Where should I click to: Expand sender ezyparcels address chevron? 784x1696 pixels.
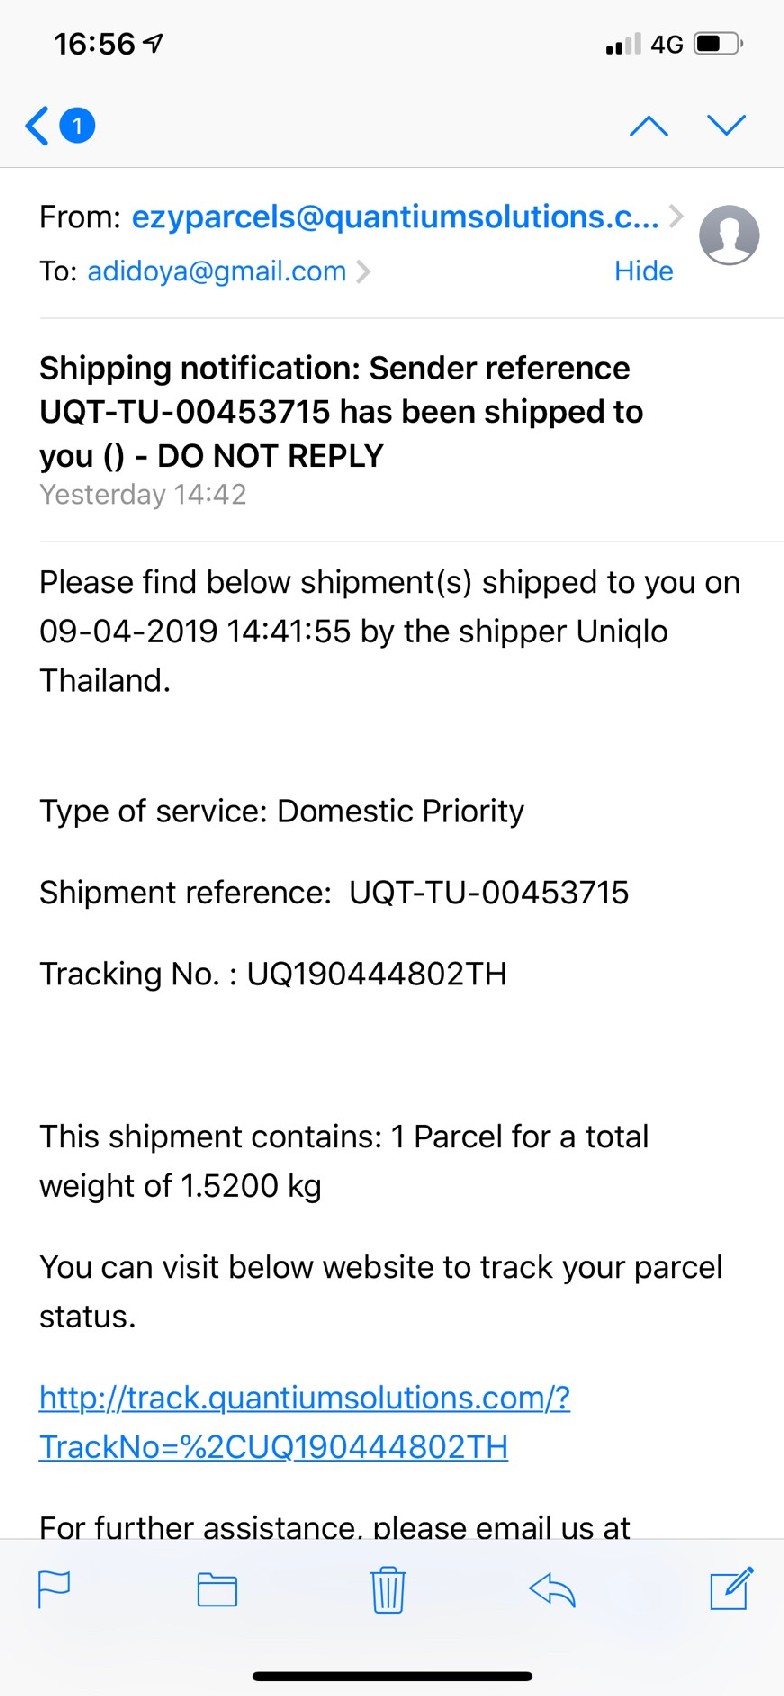pyautogui.click(x=677, y=216)
